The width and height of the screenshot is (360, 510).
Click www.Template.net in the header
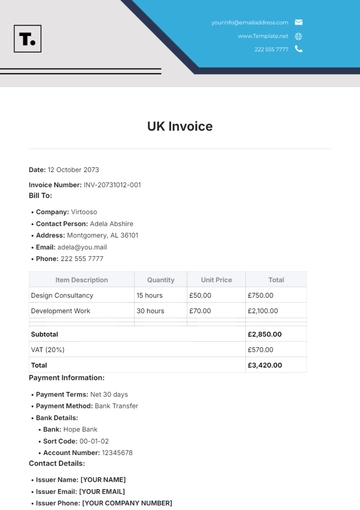coord(263,36)
